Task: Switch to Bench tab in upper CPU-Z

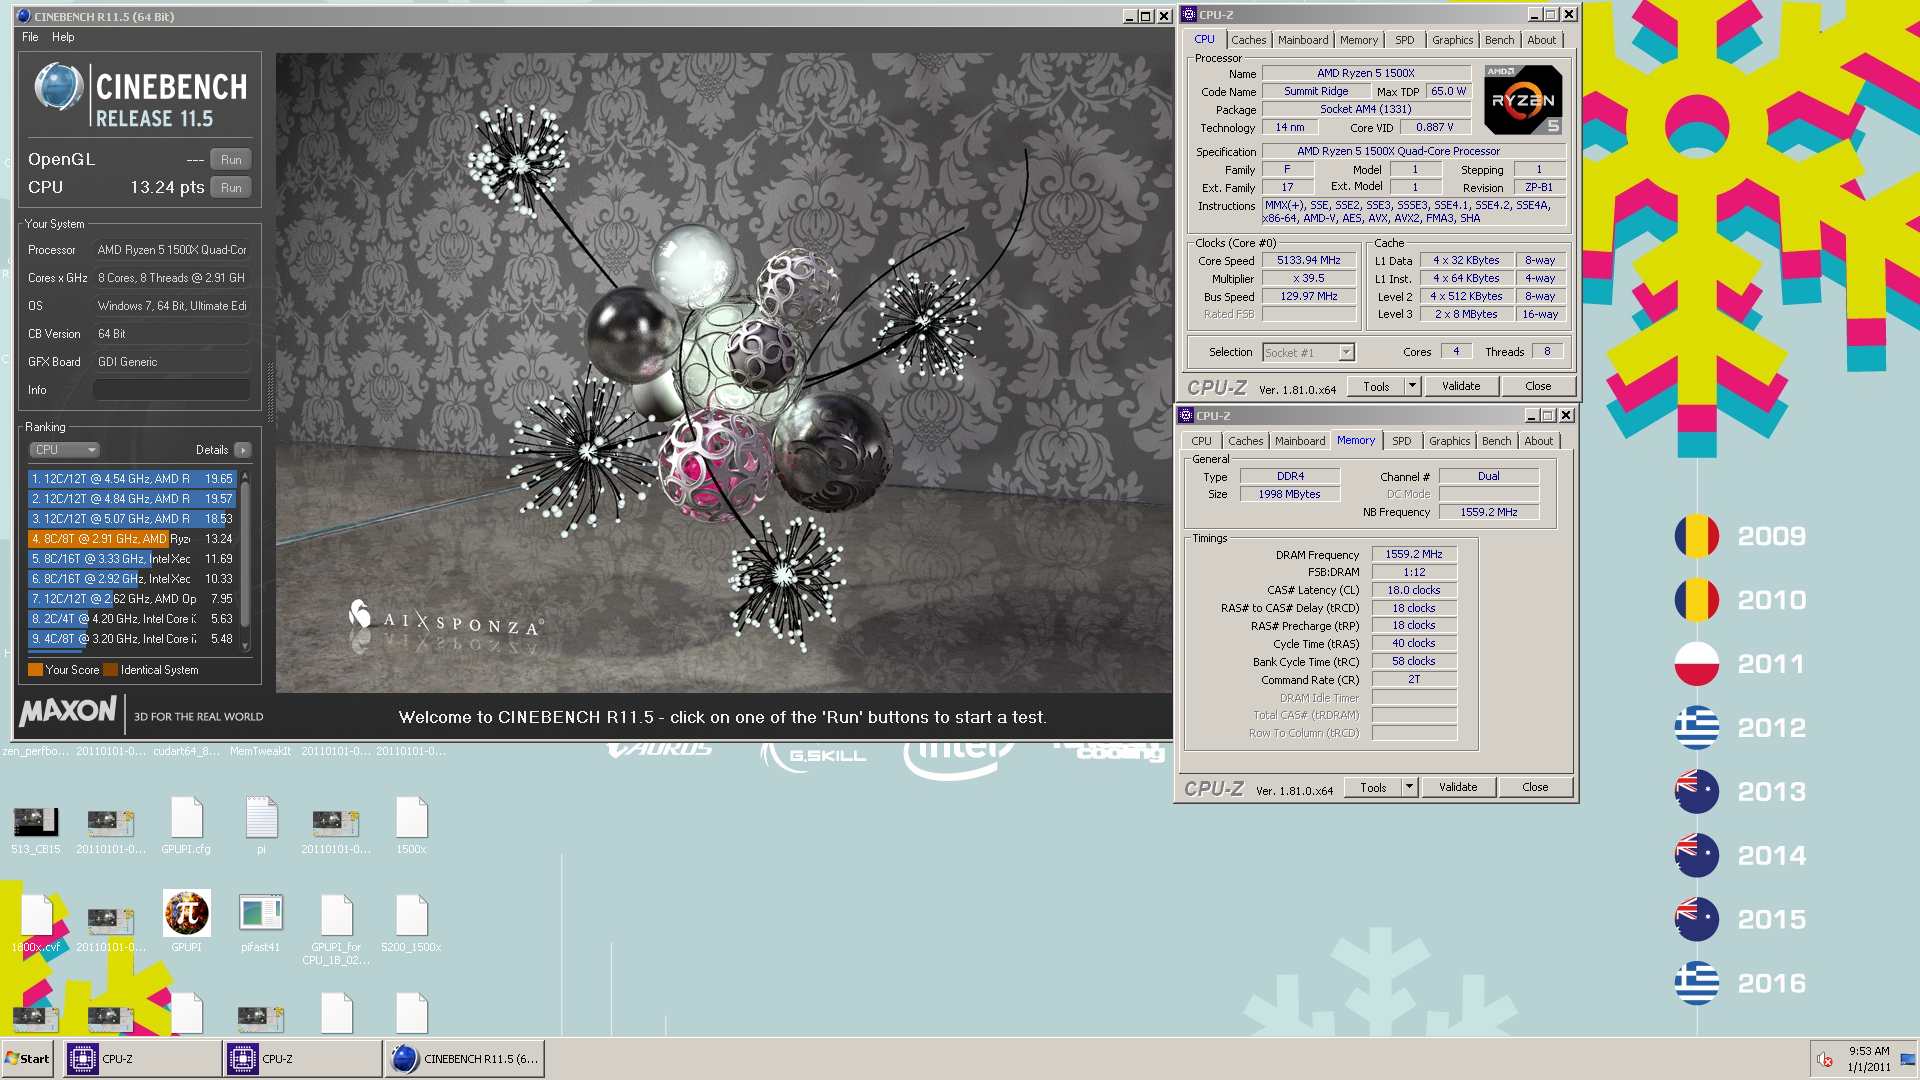Action: point(1499,40)
